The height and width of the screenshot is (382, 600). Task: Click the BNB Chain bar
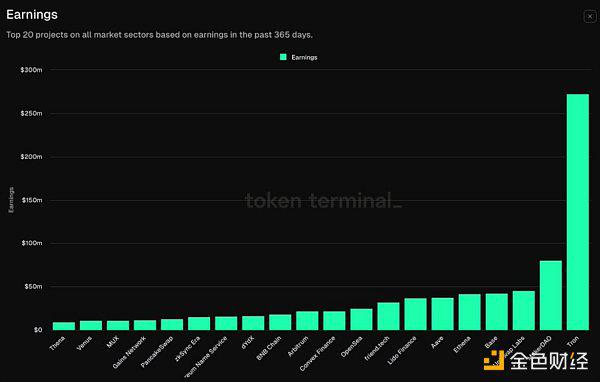pyautogui.click(x=280, y=322)
